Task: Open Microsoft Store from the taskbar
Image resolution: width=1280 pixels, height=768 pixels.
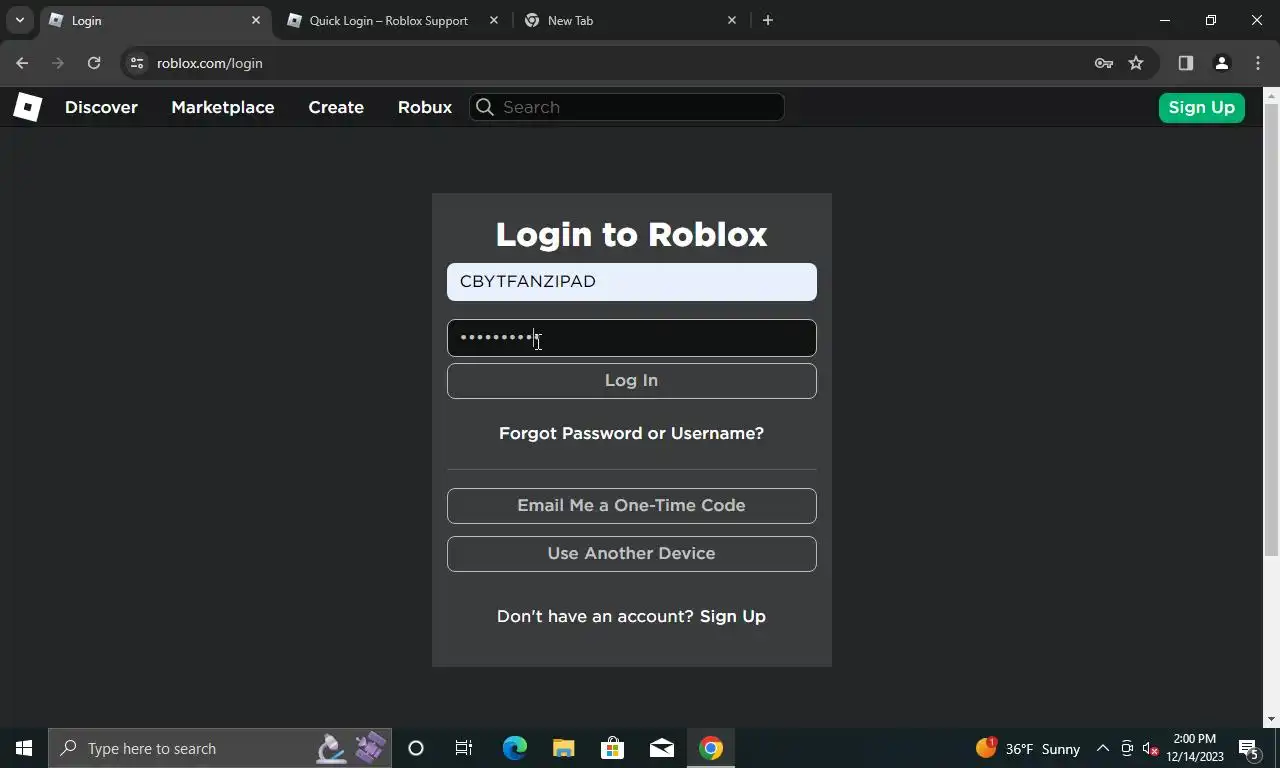Action: click(x=612, y=748)
